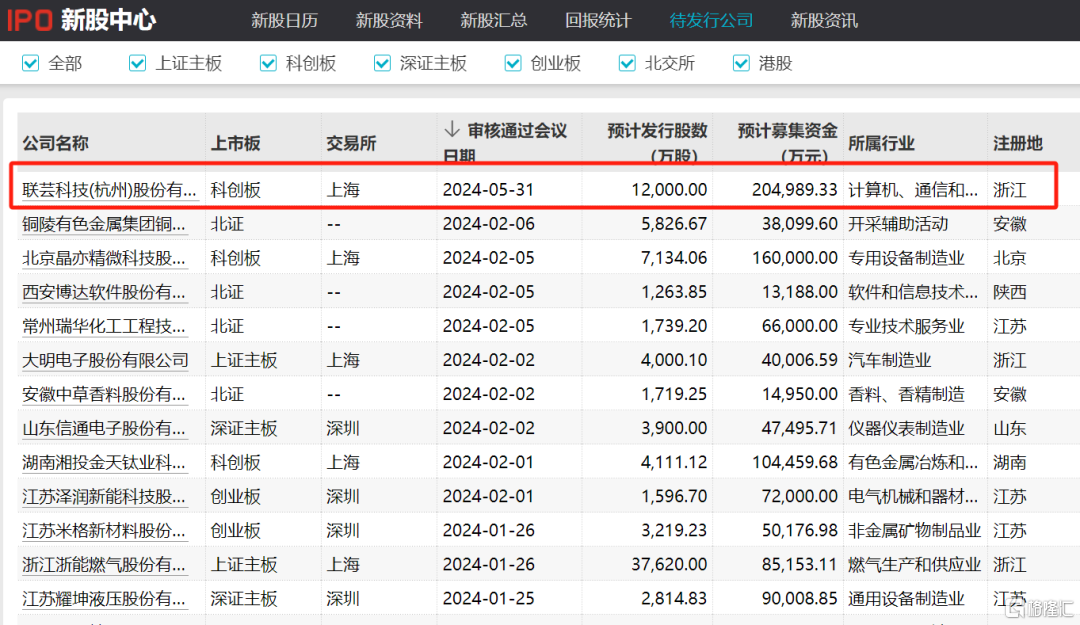The image size is (1080, 625).
Task: Open company link 铜陵有色金属集团铜...
Action: tap(104, 224)
